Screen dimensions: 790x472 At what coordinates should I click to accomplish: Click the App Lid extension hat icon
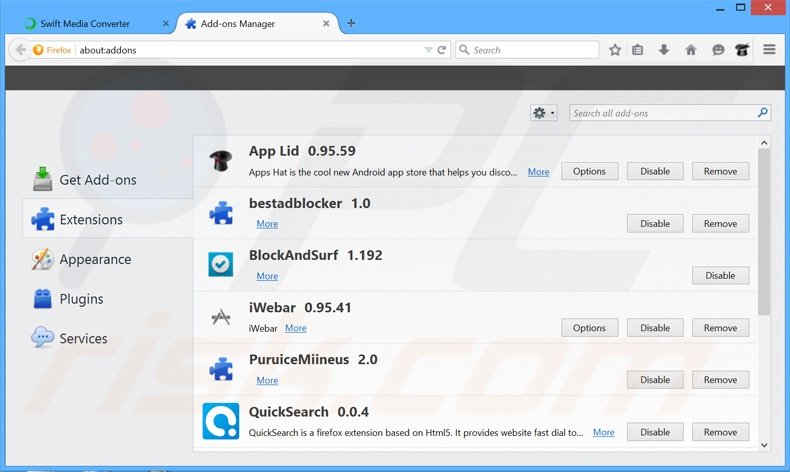(221, 161)
